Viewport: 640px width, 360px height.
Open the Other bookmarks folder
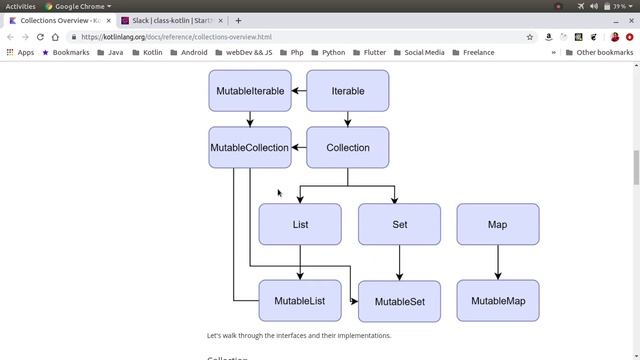[600, 52]
